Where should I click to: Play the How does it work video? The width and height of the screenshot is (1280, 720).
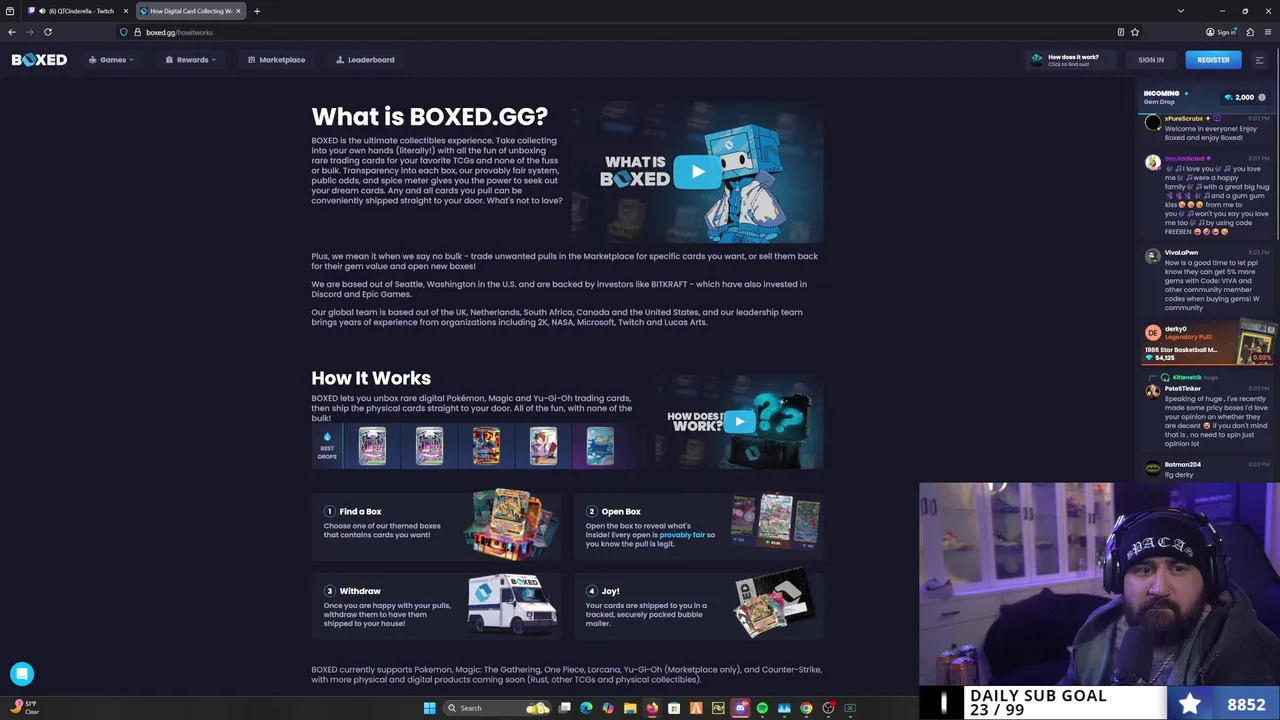click(739, 421)
